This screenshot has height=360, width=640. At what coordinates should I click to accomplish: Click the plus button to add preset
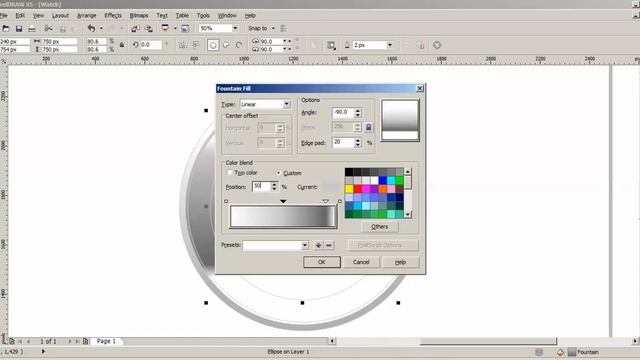(x=318, y=245)
